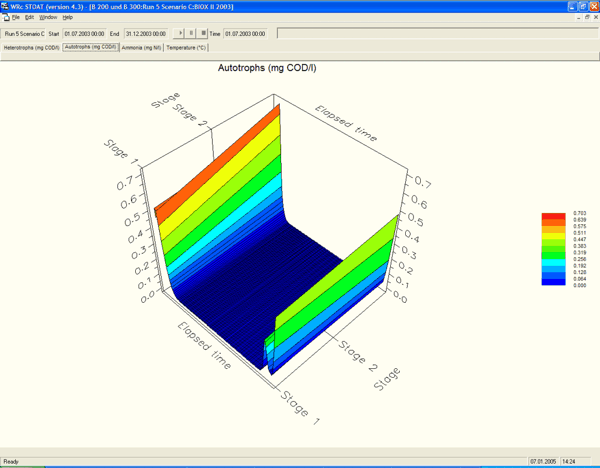Open the Help menu
This screenshot has width=600, height=468.
pos(68,18)
